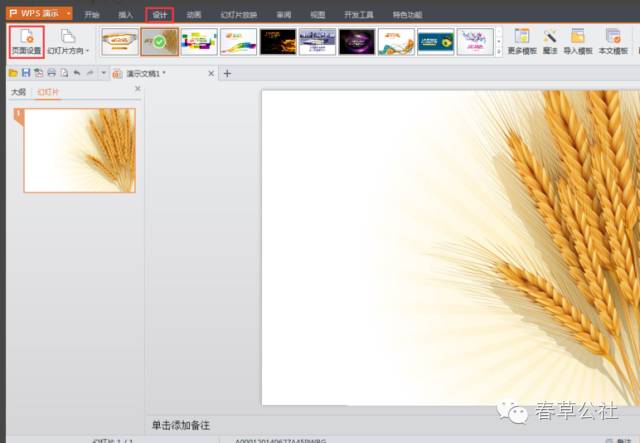Click the main slide canvas

pyautogui.click(x=451, y=247)
